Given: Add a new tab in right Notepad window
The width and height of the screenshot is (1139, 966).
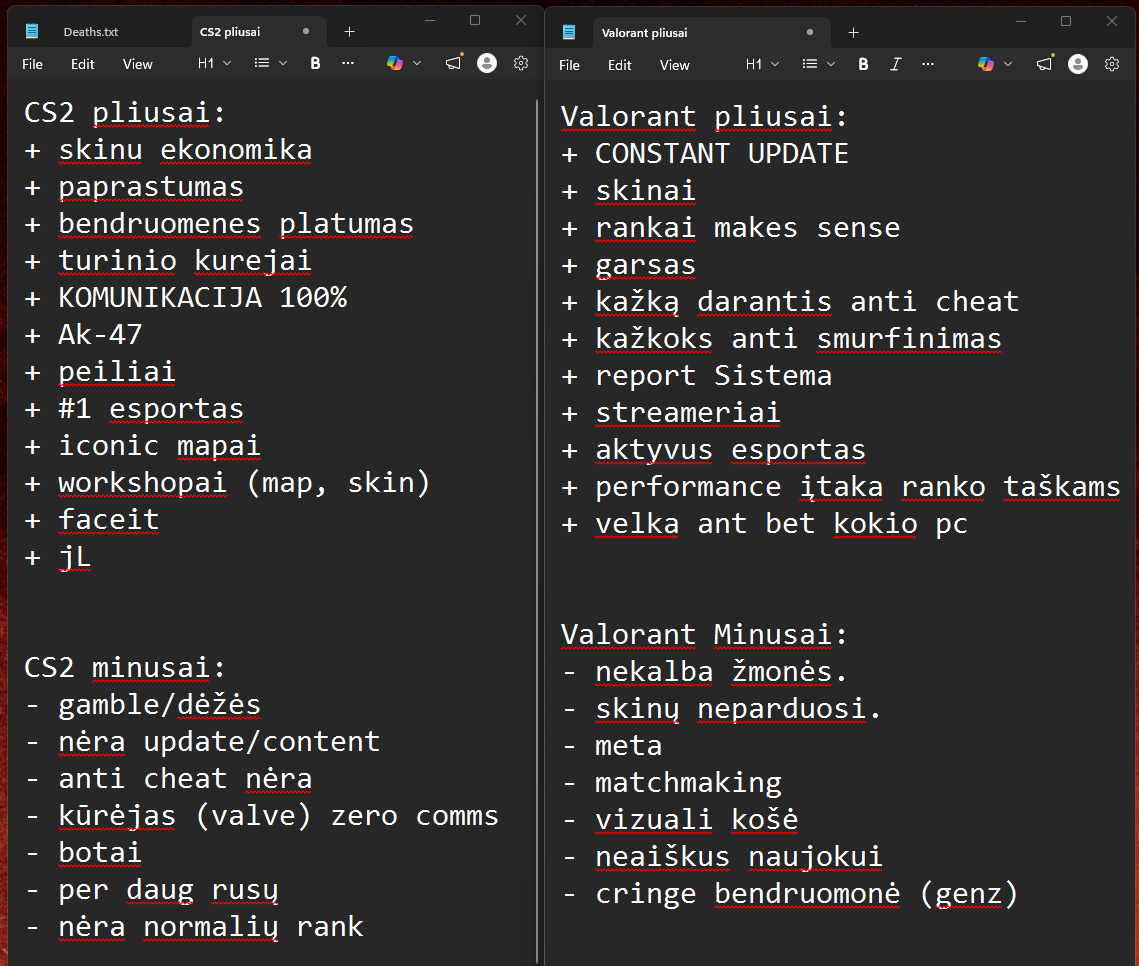Looking at the screenshot, I should tap(854, 33).
